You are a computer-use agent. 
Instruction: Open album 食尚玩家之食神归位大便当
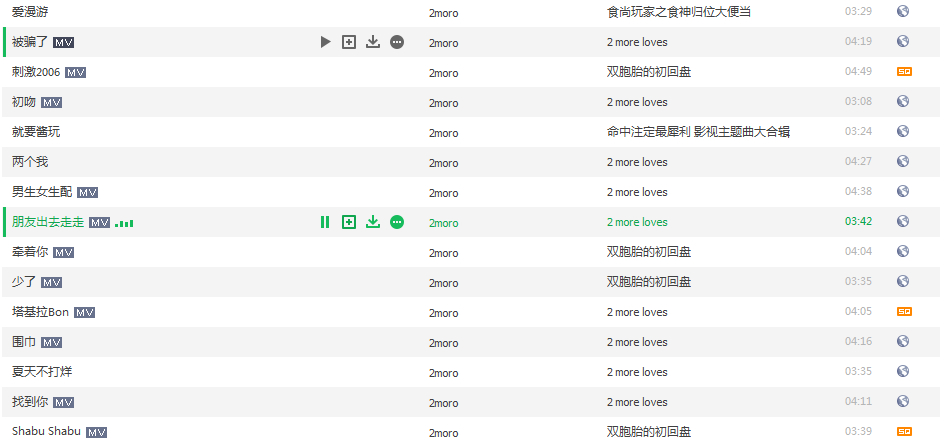pos(679,12)
